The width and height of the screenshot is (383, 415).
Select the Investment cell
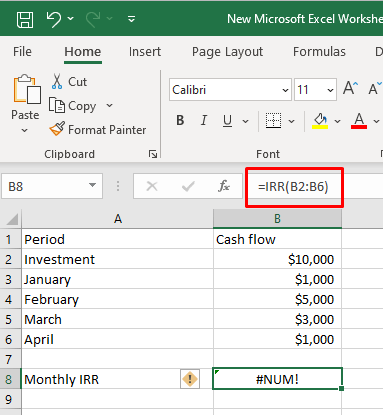(x=117, y=259)
